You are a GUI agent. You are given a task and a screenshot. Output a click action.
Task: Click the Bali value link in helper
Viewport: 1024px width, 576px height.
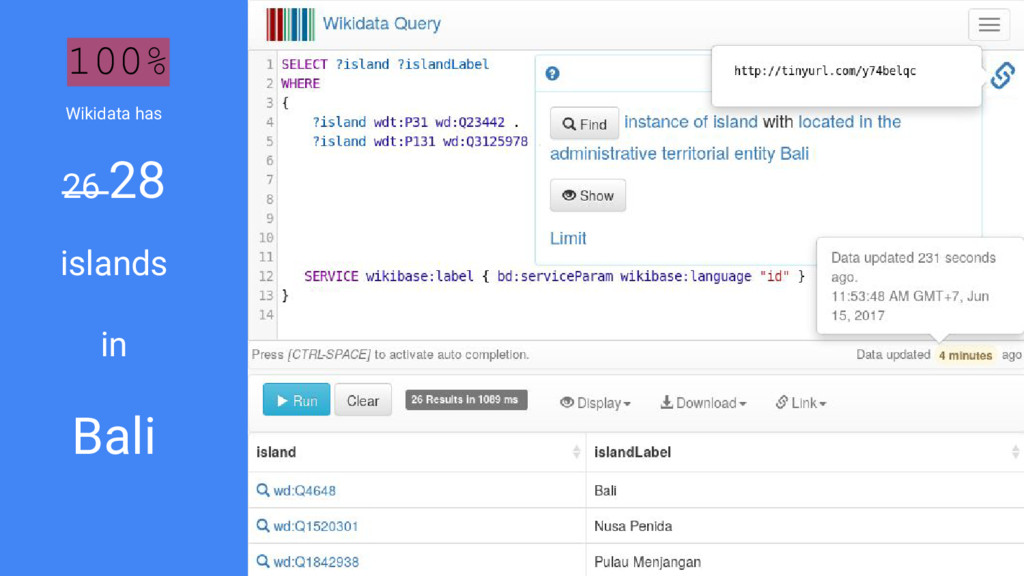point(795,153)
